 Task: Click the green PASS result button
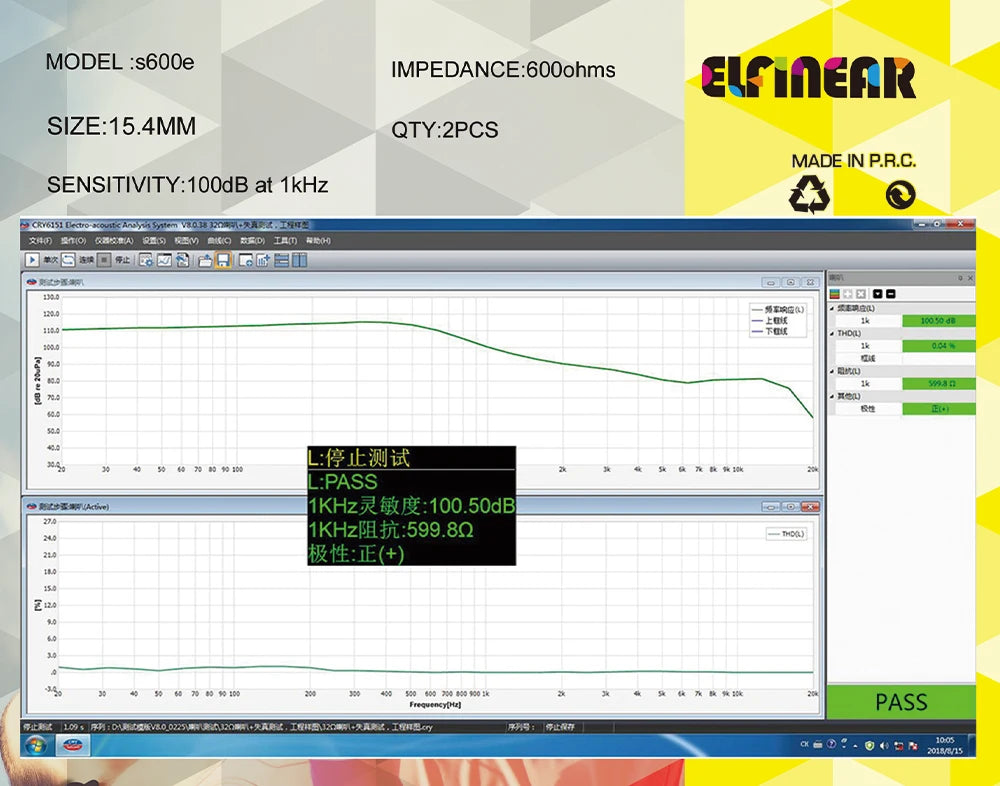coord(900,702)
